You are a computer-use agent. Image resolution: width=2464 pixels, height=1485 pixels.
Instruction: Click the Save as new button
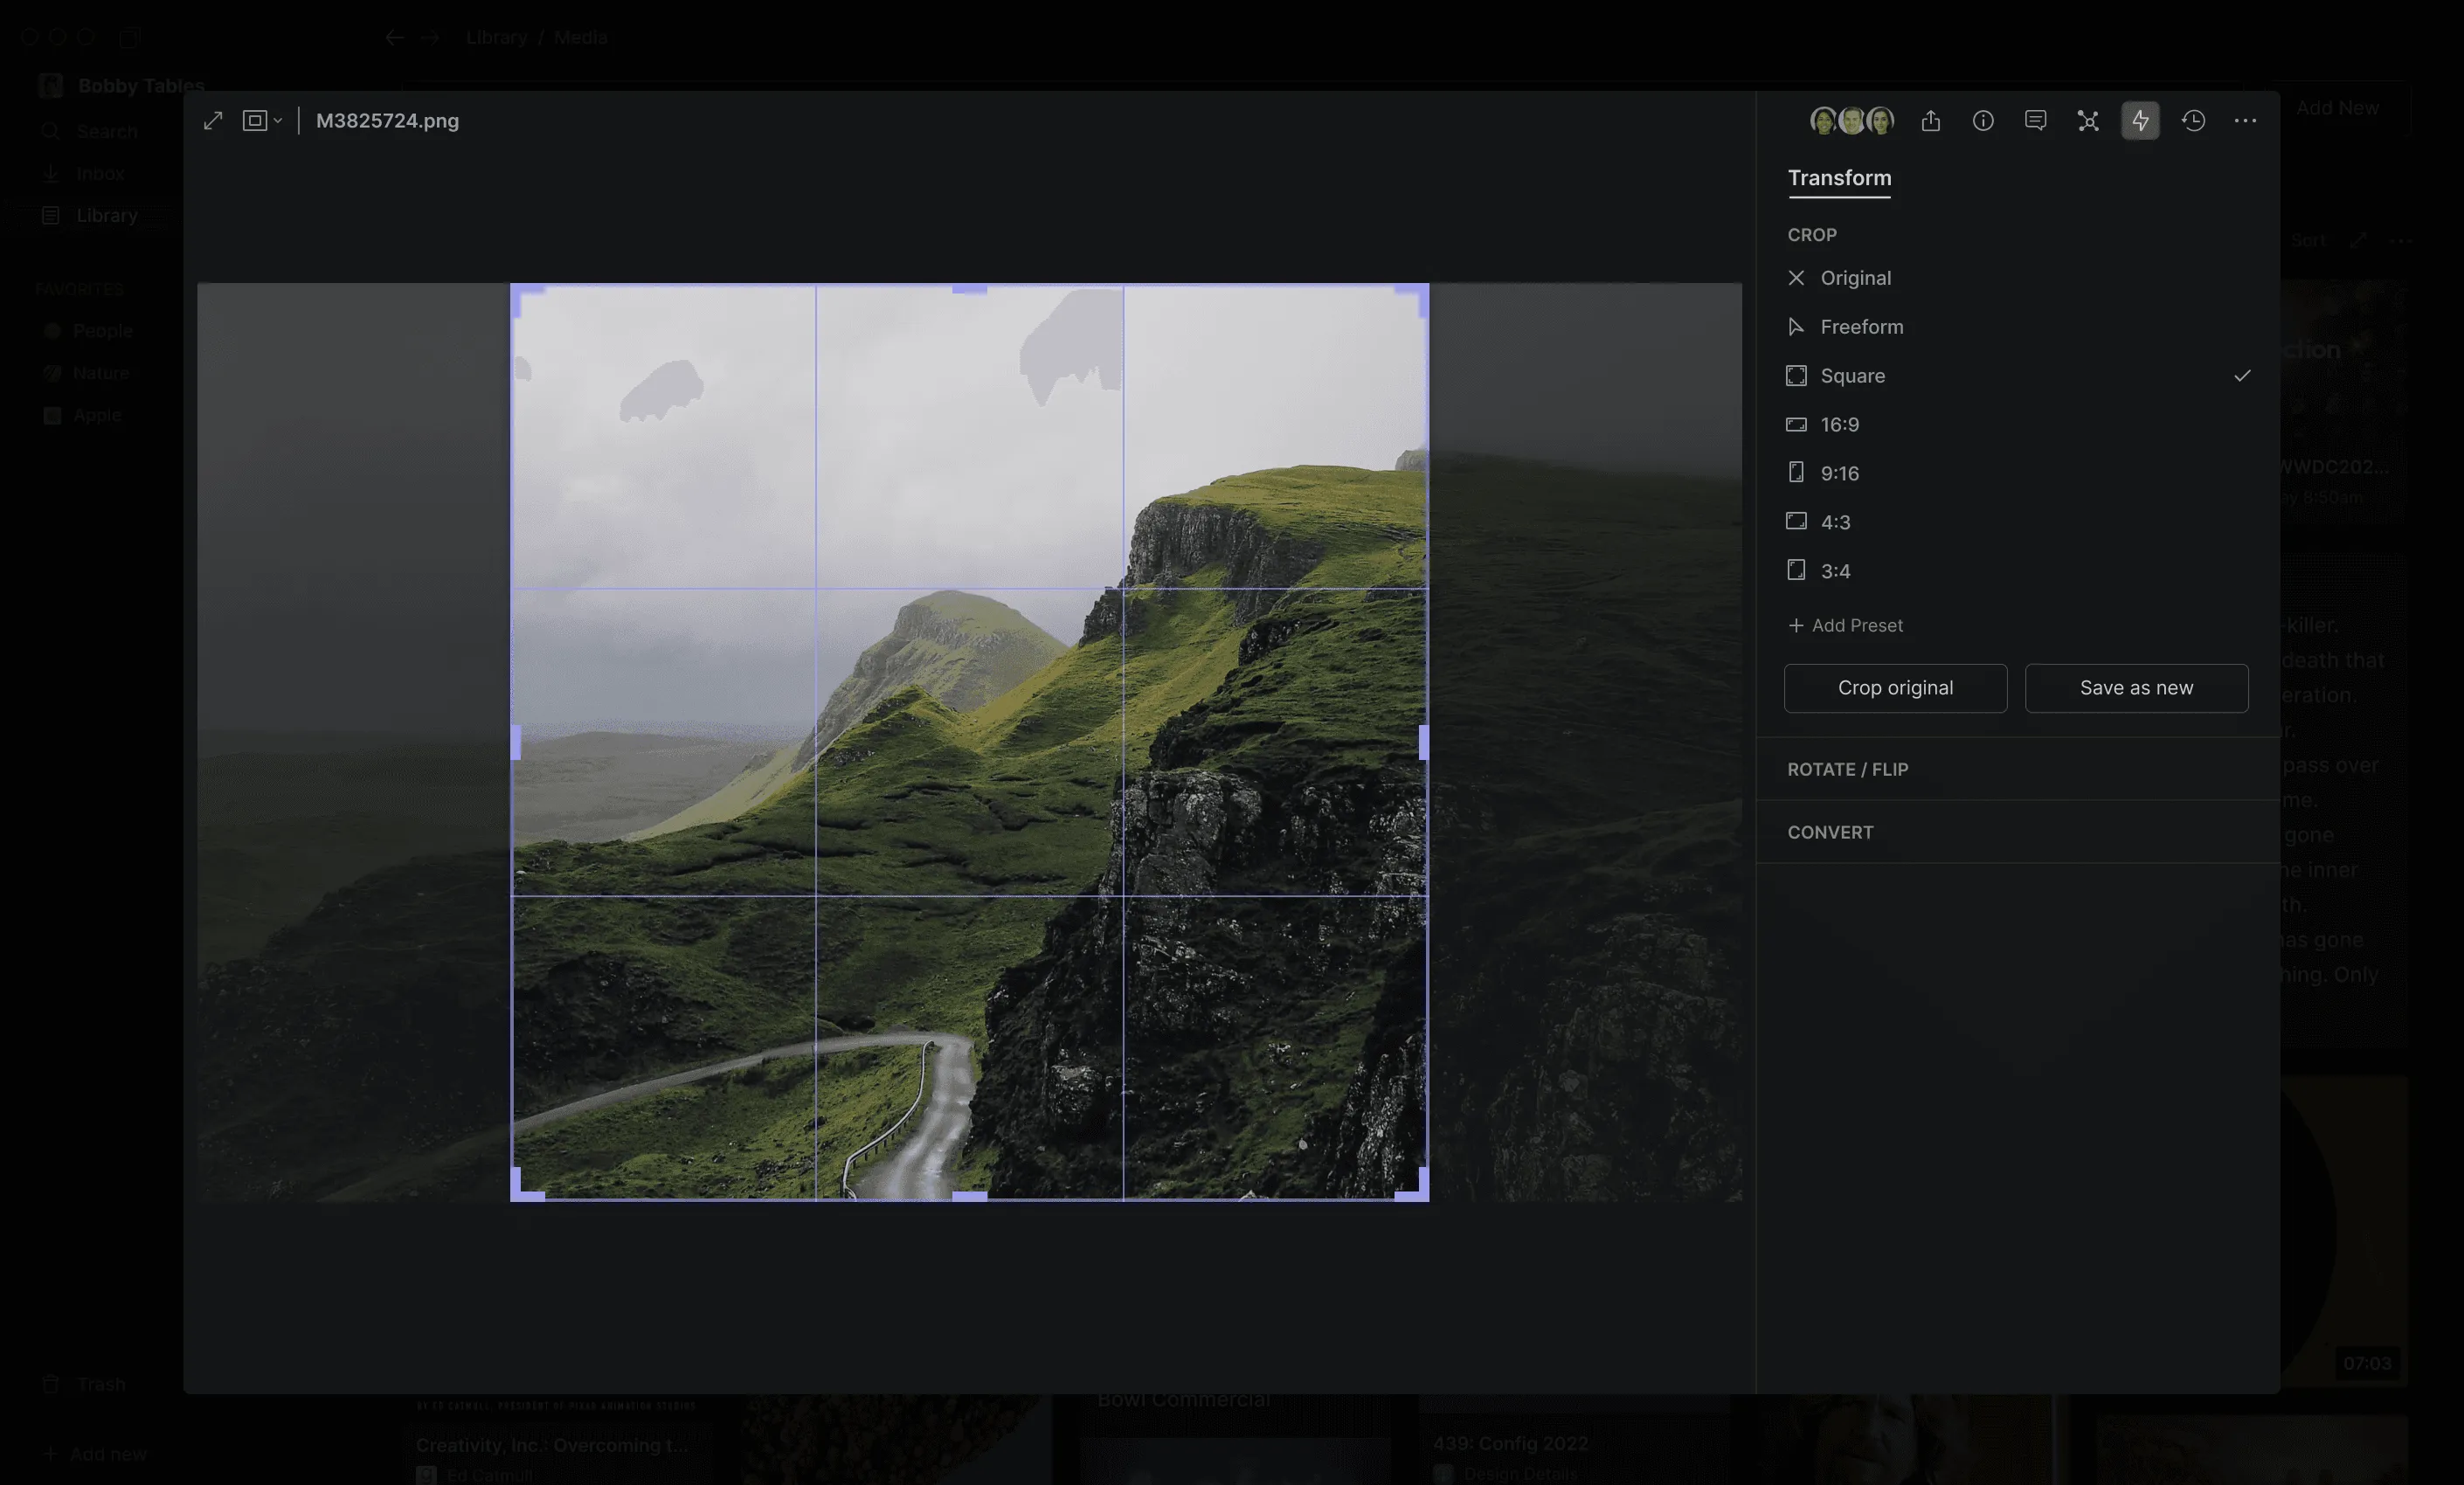click(x=2136, y=688)
